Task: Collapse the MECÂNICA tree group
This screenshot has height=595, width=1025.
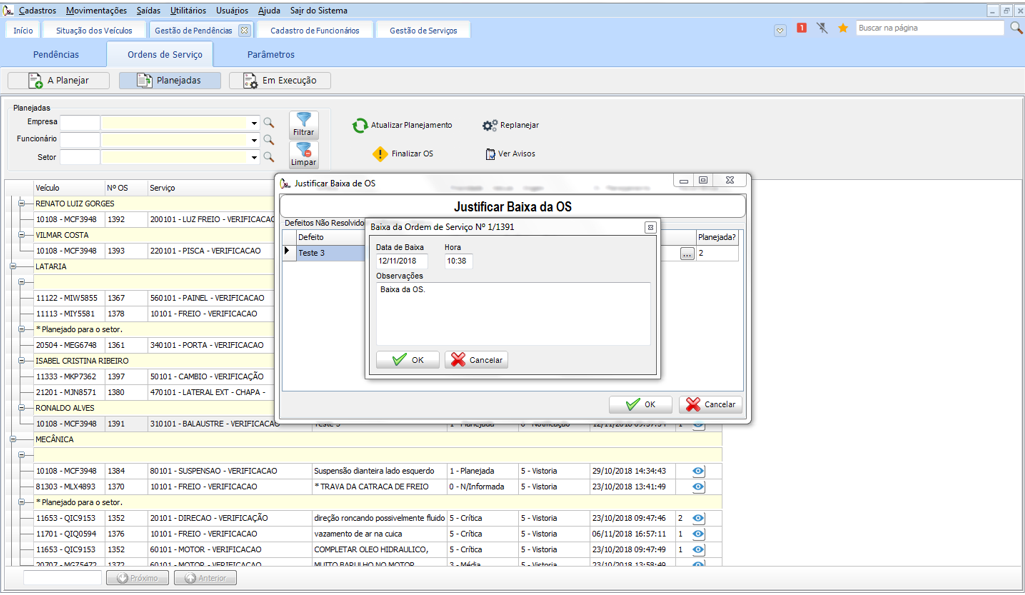Action: click(x=13, y=439)
